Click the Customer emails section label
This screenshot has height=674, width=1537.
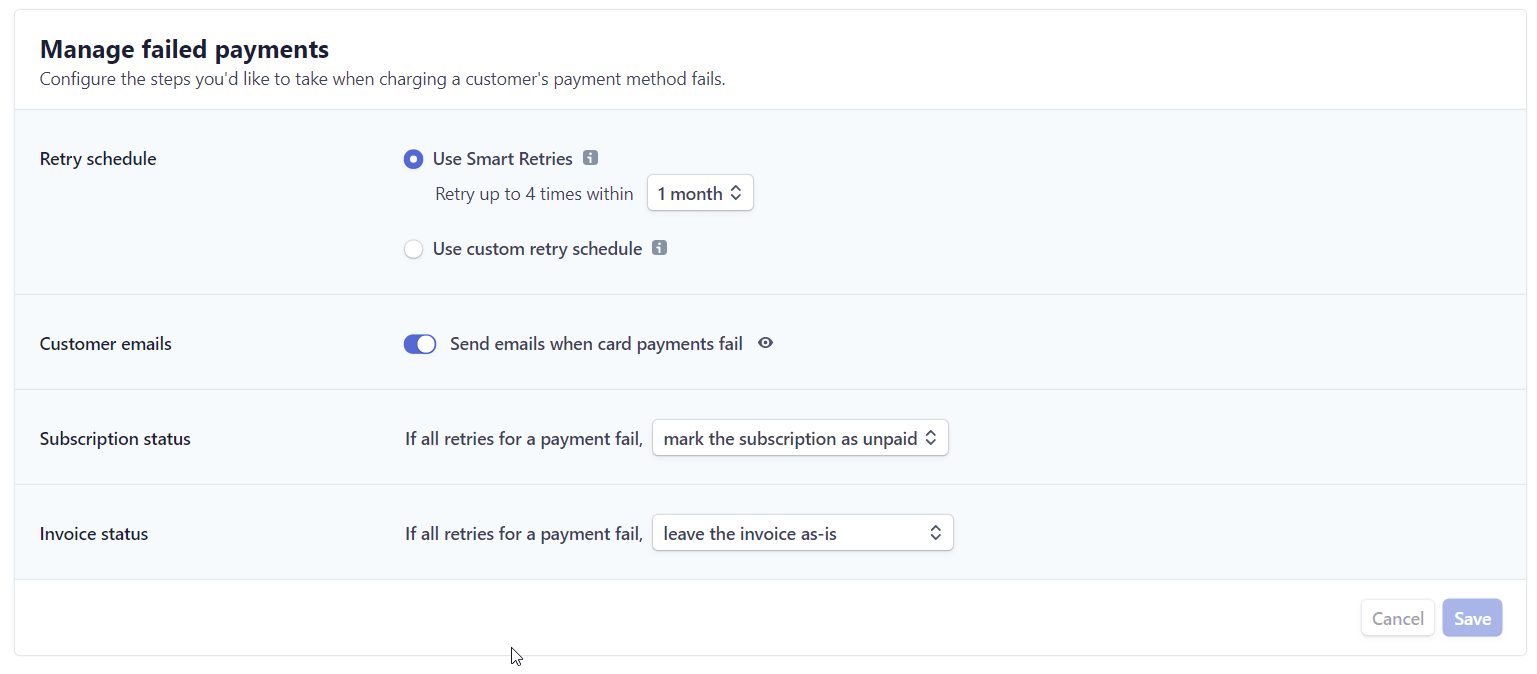pyautogui.click(x=105, y=343)
